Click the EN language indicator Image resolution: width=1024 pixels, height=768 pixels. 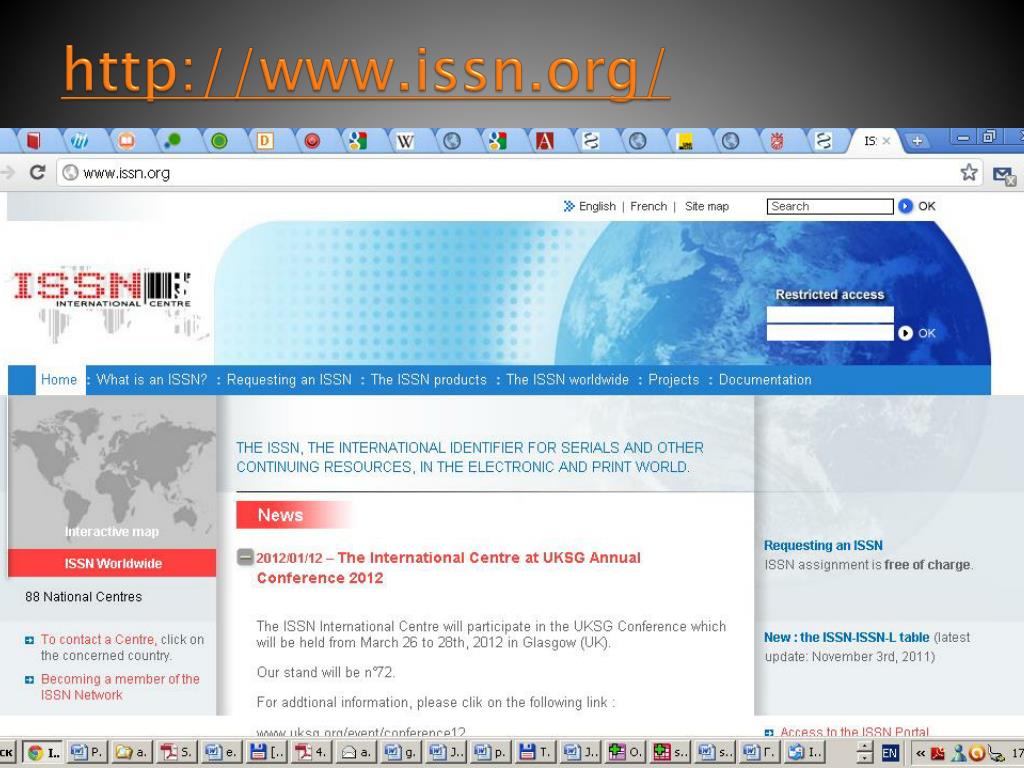(x=889, y=753)
